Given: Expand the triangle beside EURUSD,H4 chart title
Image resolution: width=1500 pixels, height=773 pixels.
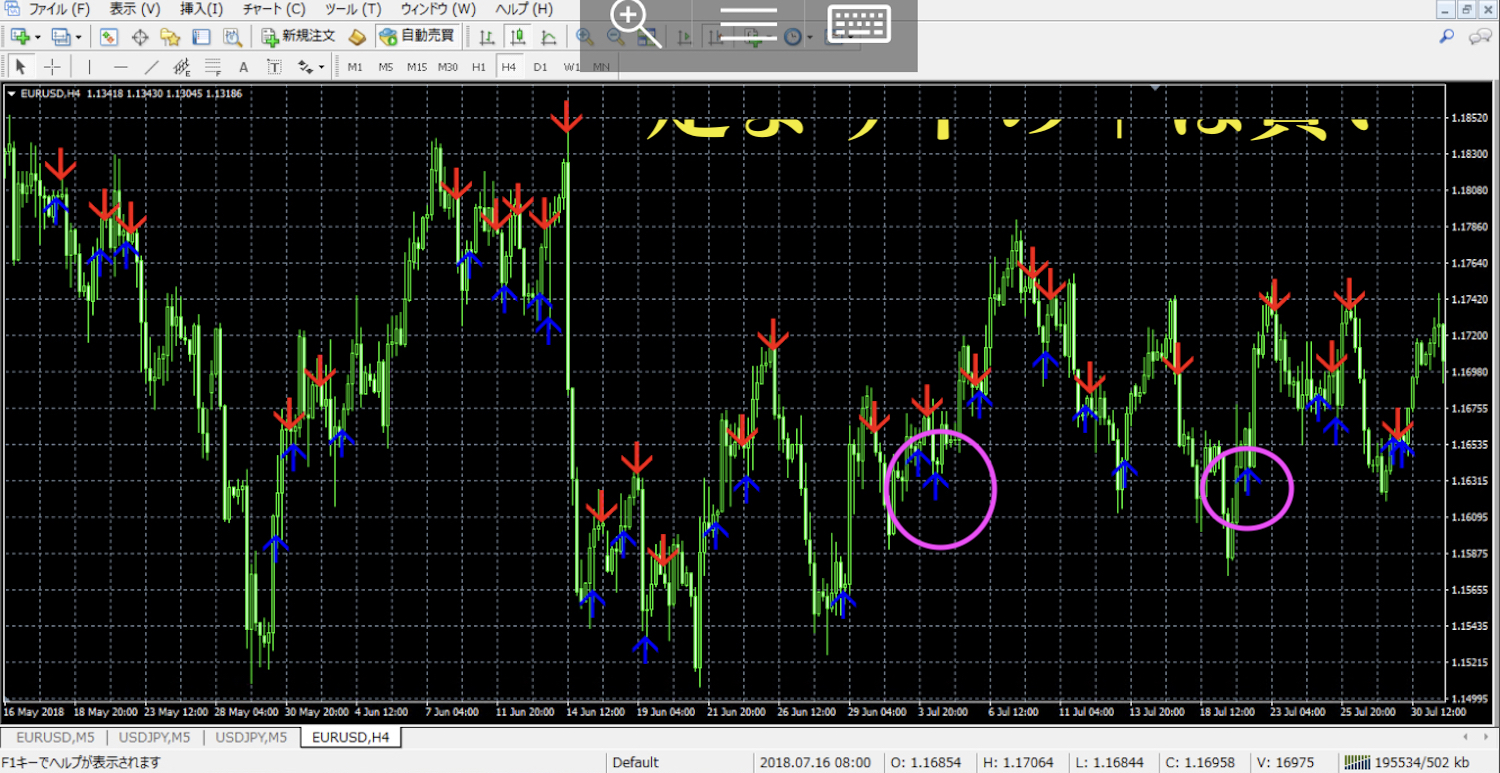Looking at the screenshot, I should coord(11,94).
